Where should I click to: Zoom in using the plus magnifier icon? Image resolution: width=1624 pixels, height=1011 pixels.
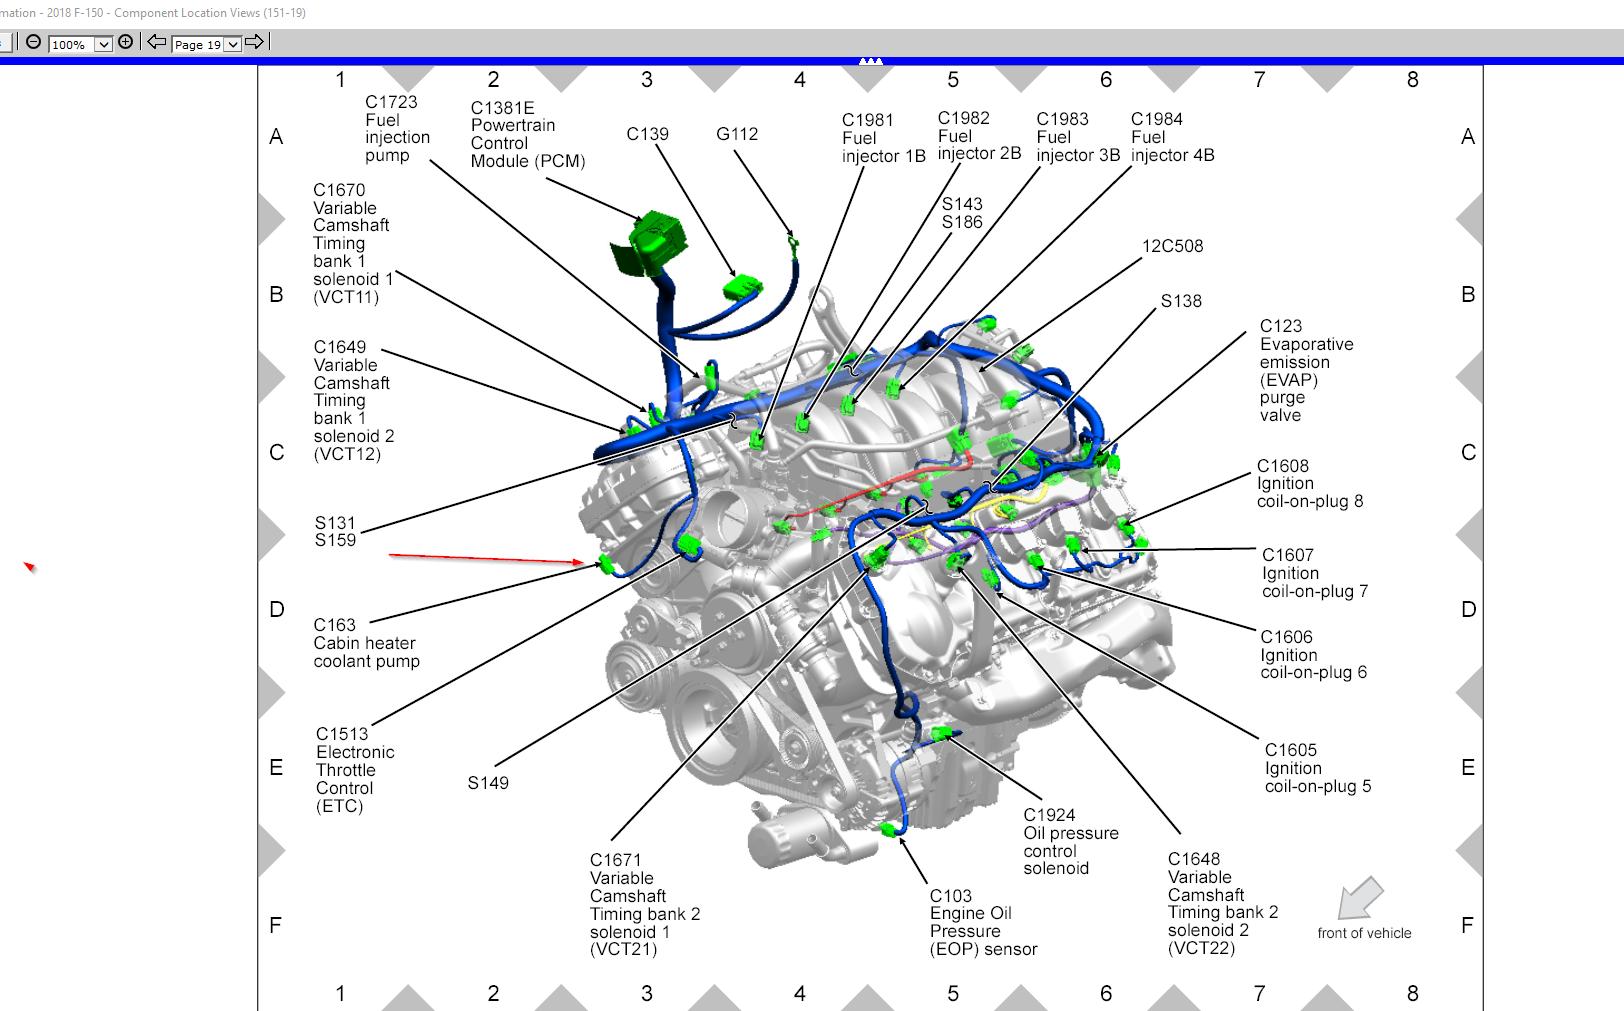(125, 42)
